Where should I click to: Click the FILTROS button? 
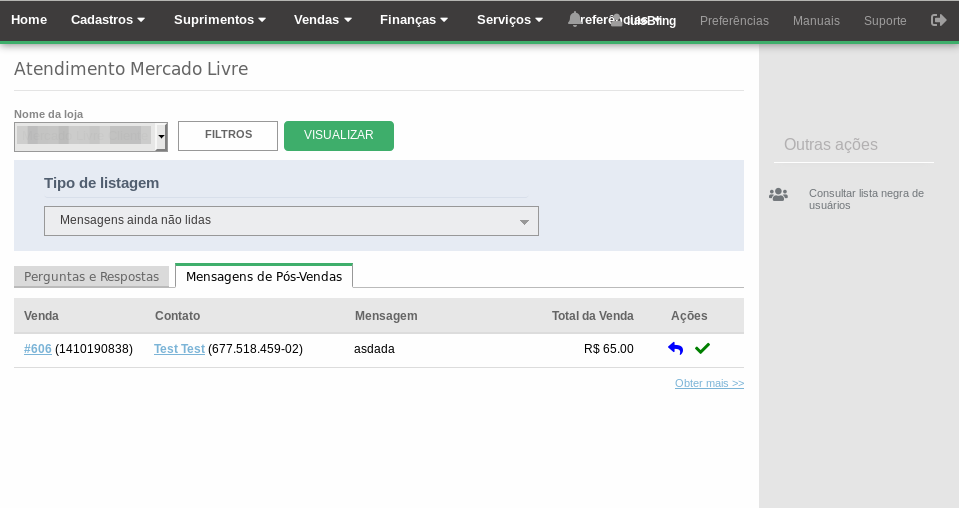(x=228, y=135)
